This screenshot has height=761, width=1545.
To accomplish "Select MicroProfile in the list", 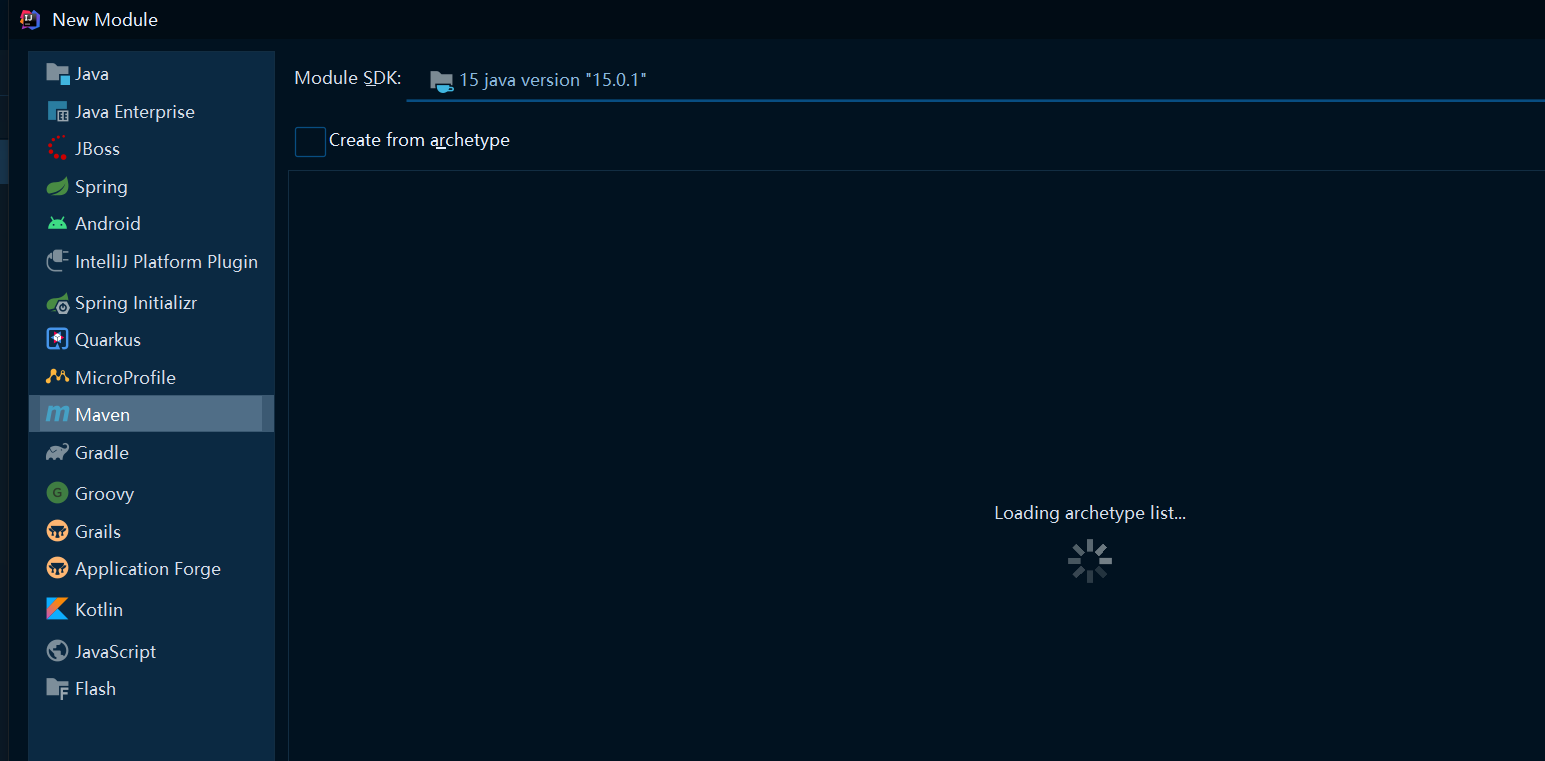I will (152, 377).
